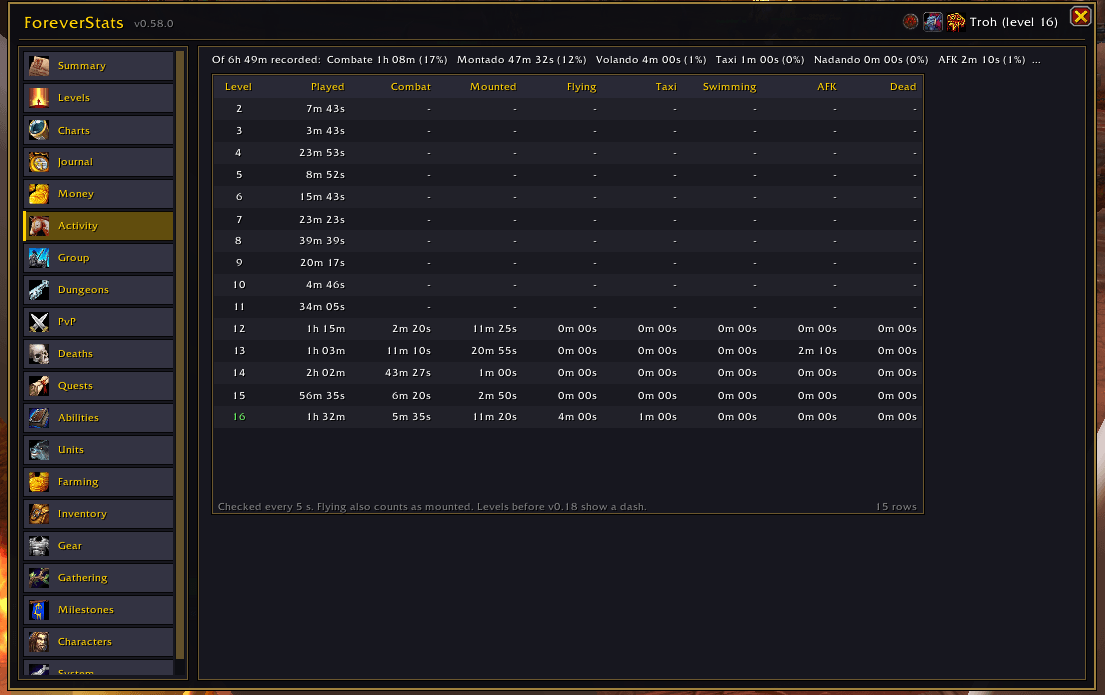
Task: Switch to the Journal tab
Action: [x=98, y=162]
